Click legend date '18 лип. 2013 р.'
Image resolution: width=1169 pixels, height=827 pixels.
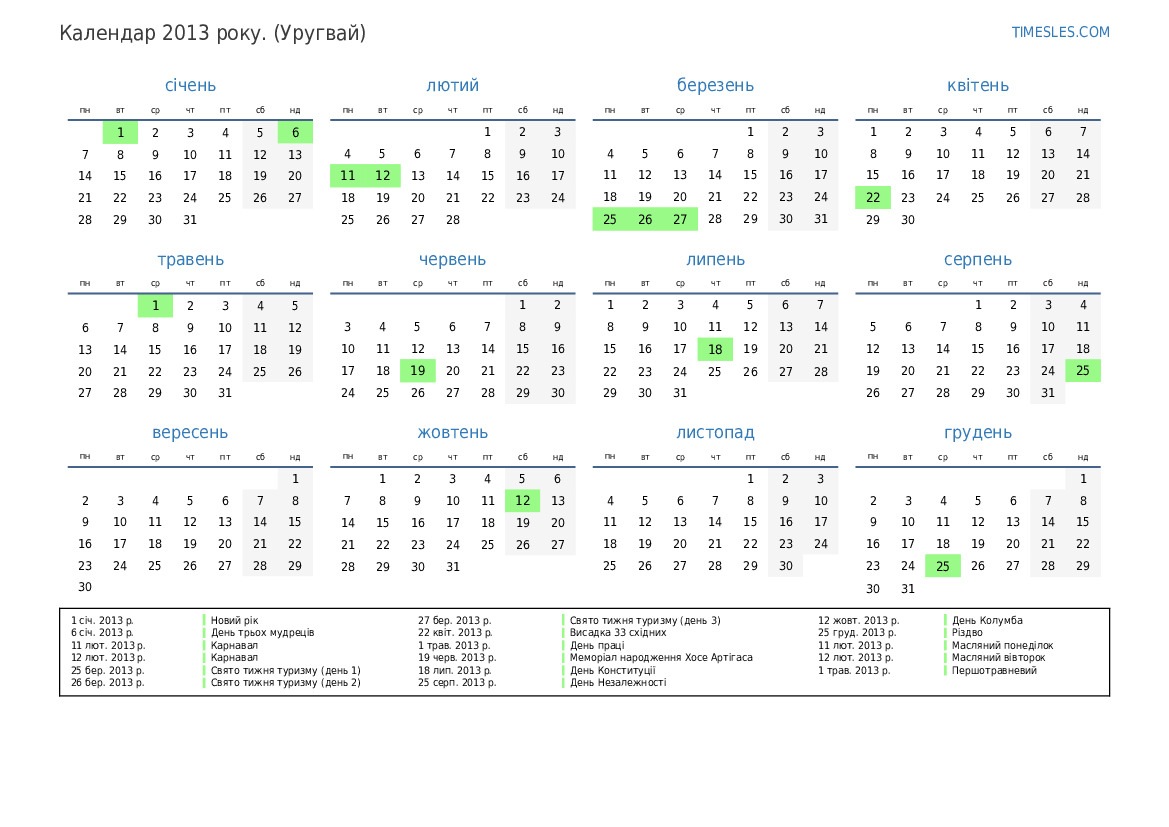[454, 670]
